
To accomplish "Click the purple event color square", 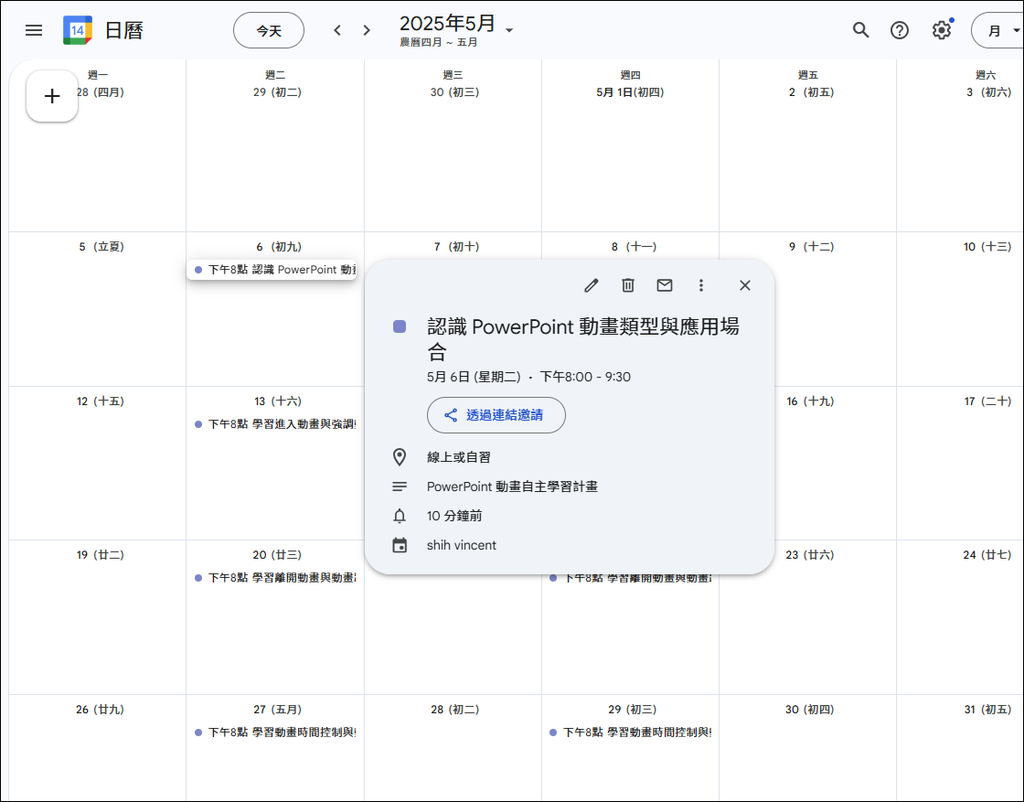I will 400,327.
